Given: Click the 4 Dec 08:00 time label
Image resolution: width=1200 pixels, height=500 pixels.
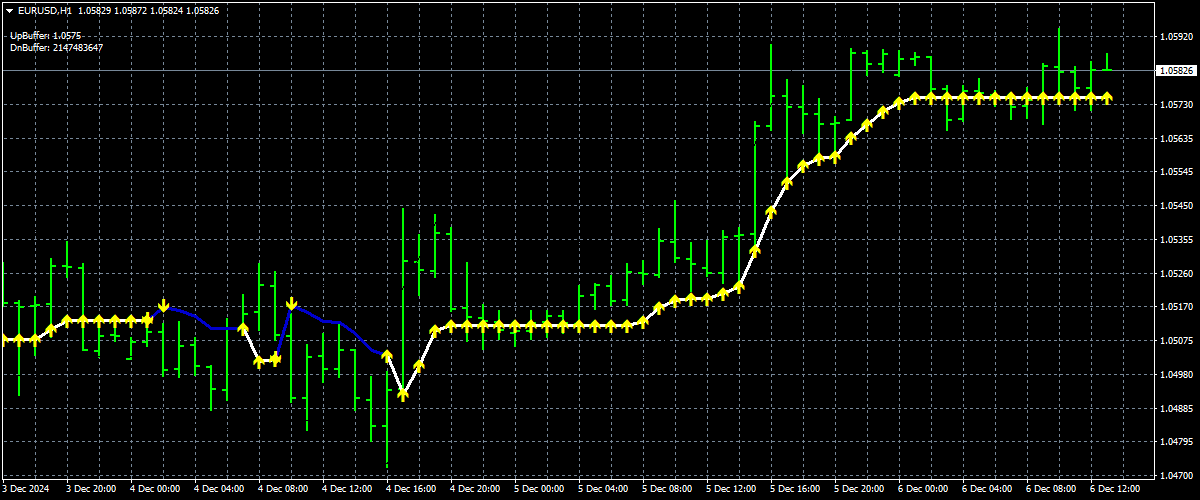Looking at the screenshot, I should (283, 490).
